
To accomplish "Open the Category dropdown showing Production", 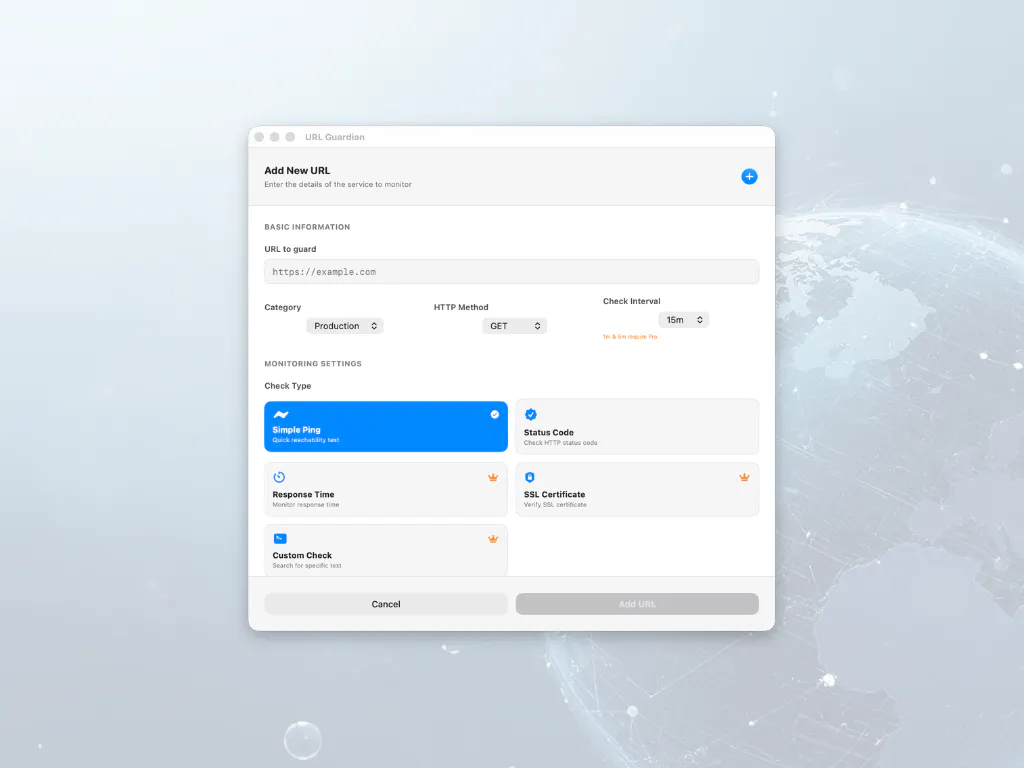I will (x=345, y=326).
